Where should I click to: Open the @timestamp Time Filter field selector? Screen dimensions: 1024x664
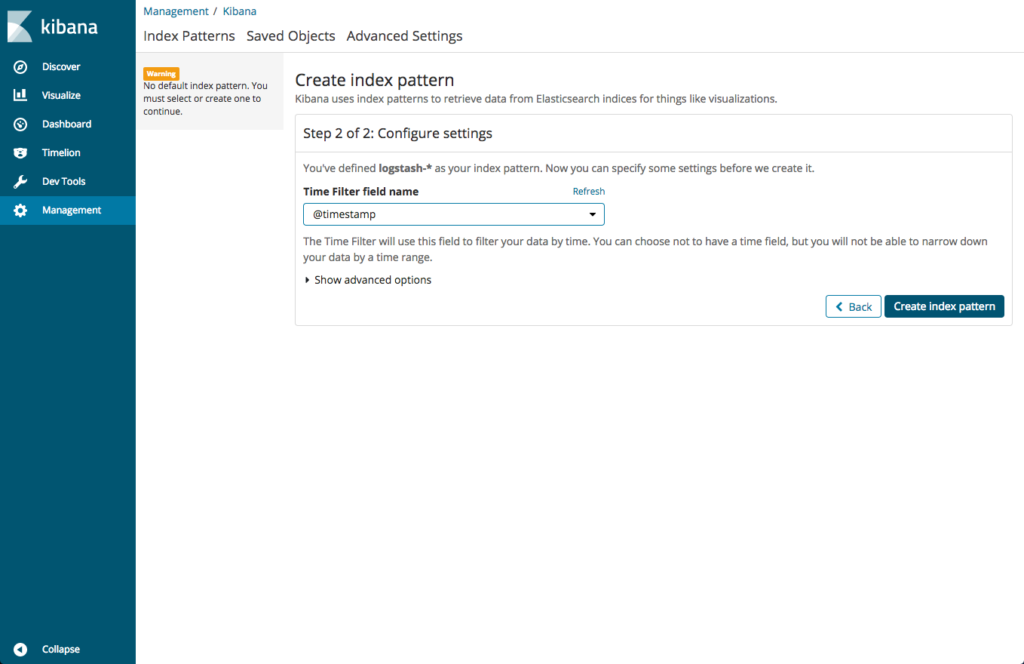pyautogui.click(x=440, y=214)
